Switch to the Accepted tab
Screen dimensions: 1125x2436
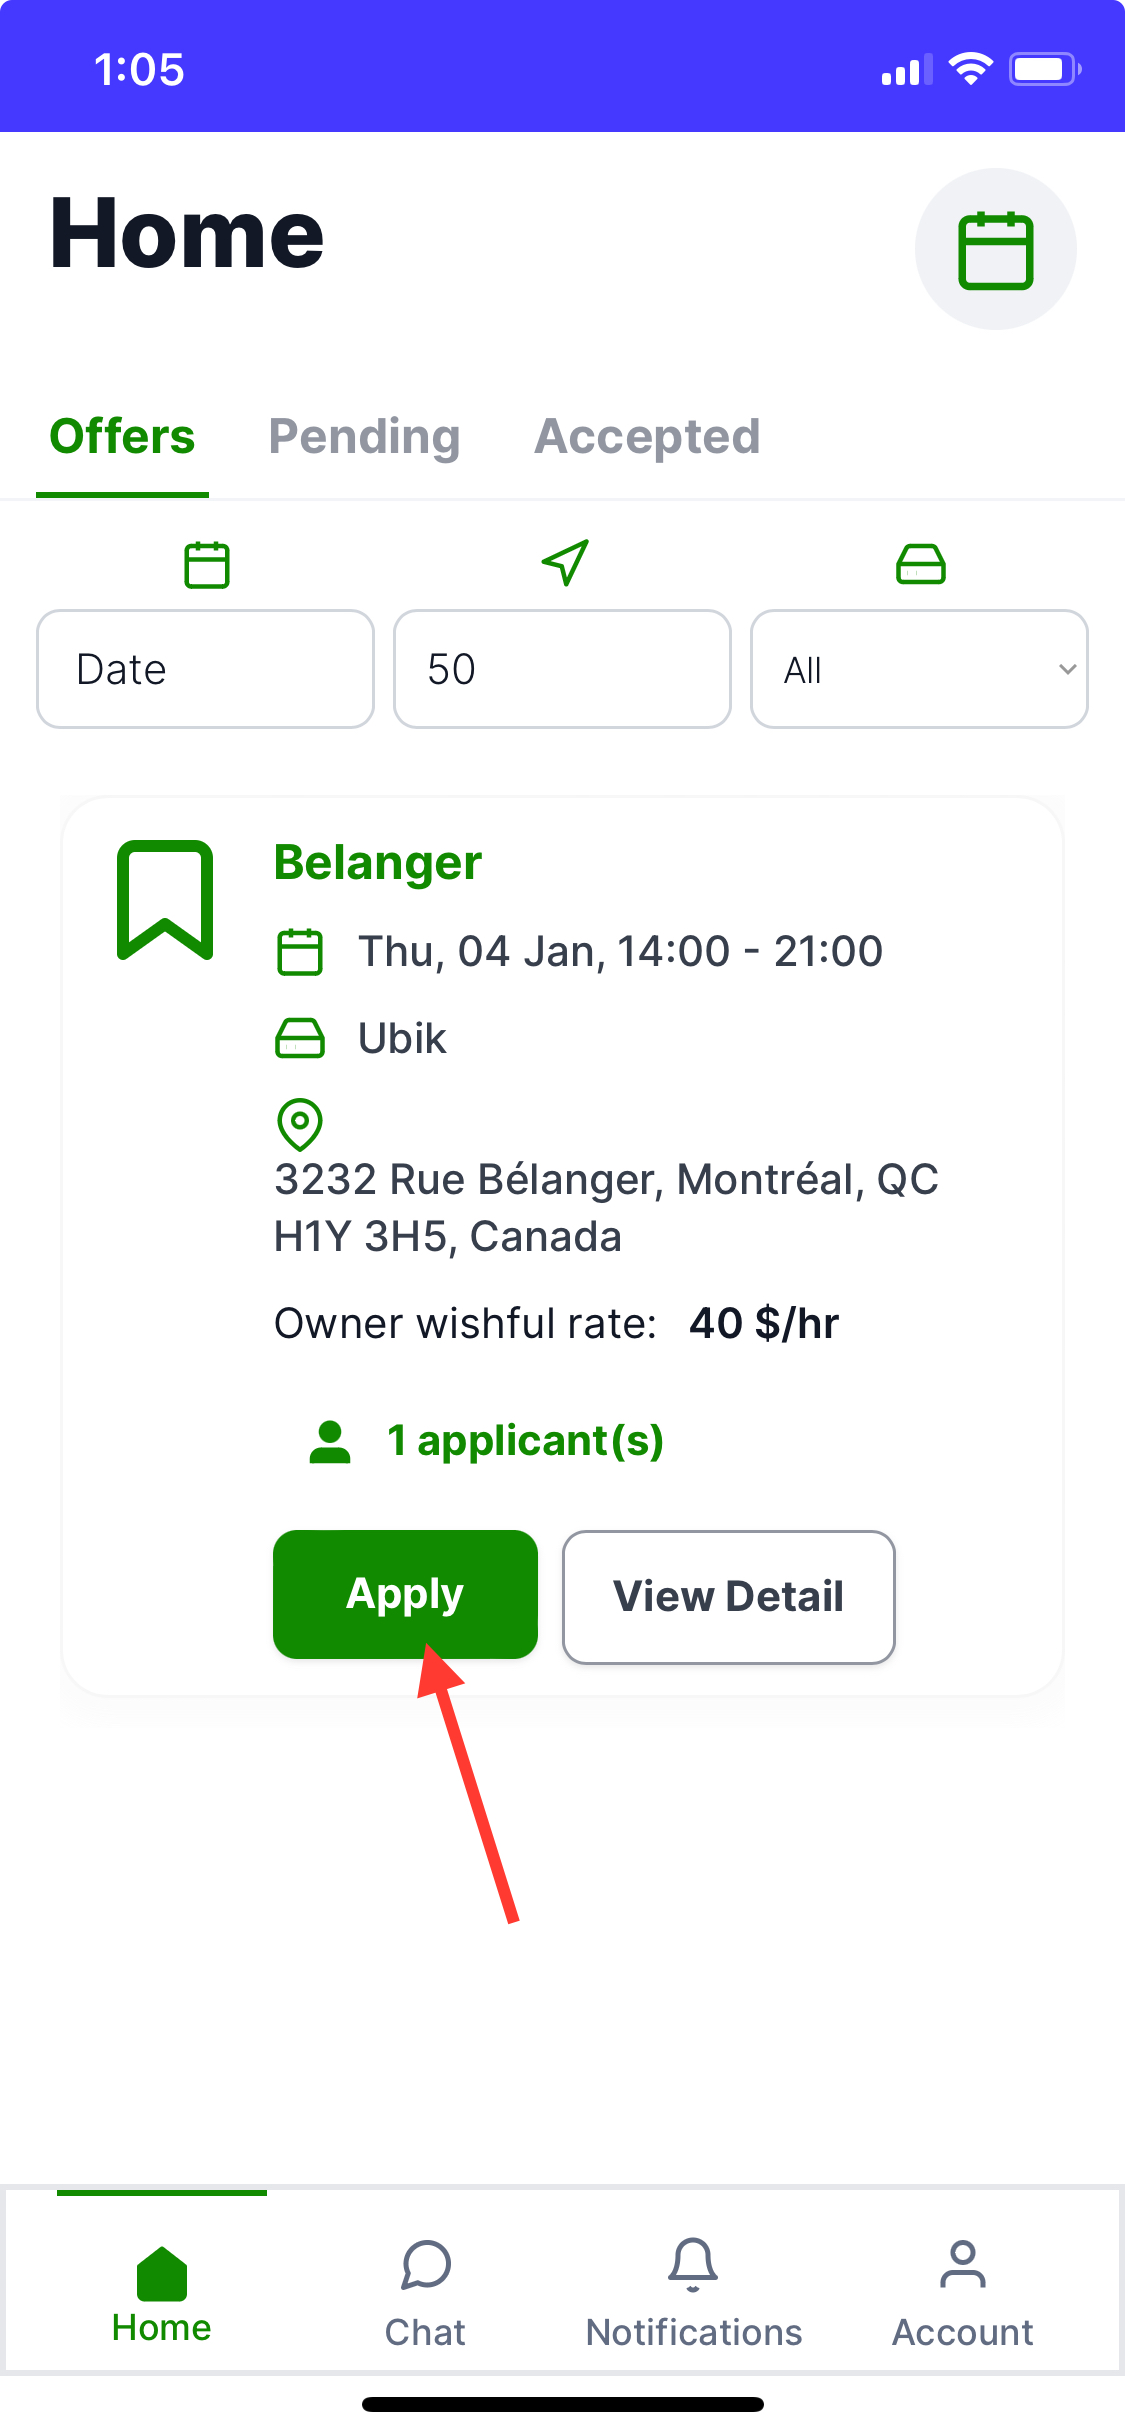tap(647, 437)
